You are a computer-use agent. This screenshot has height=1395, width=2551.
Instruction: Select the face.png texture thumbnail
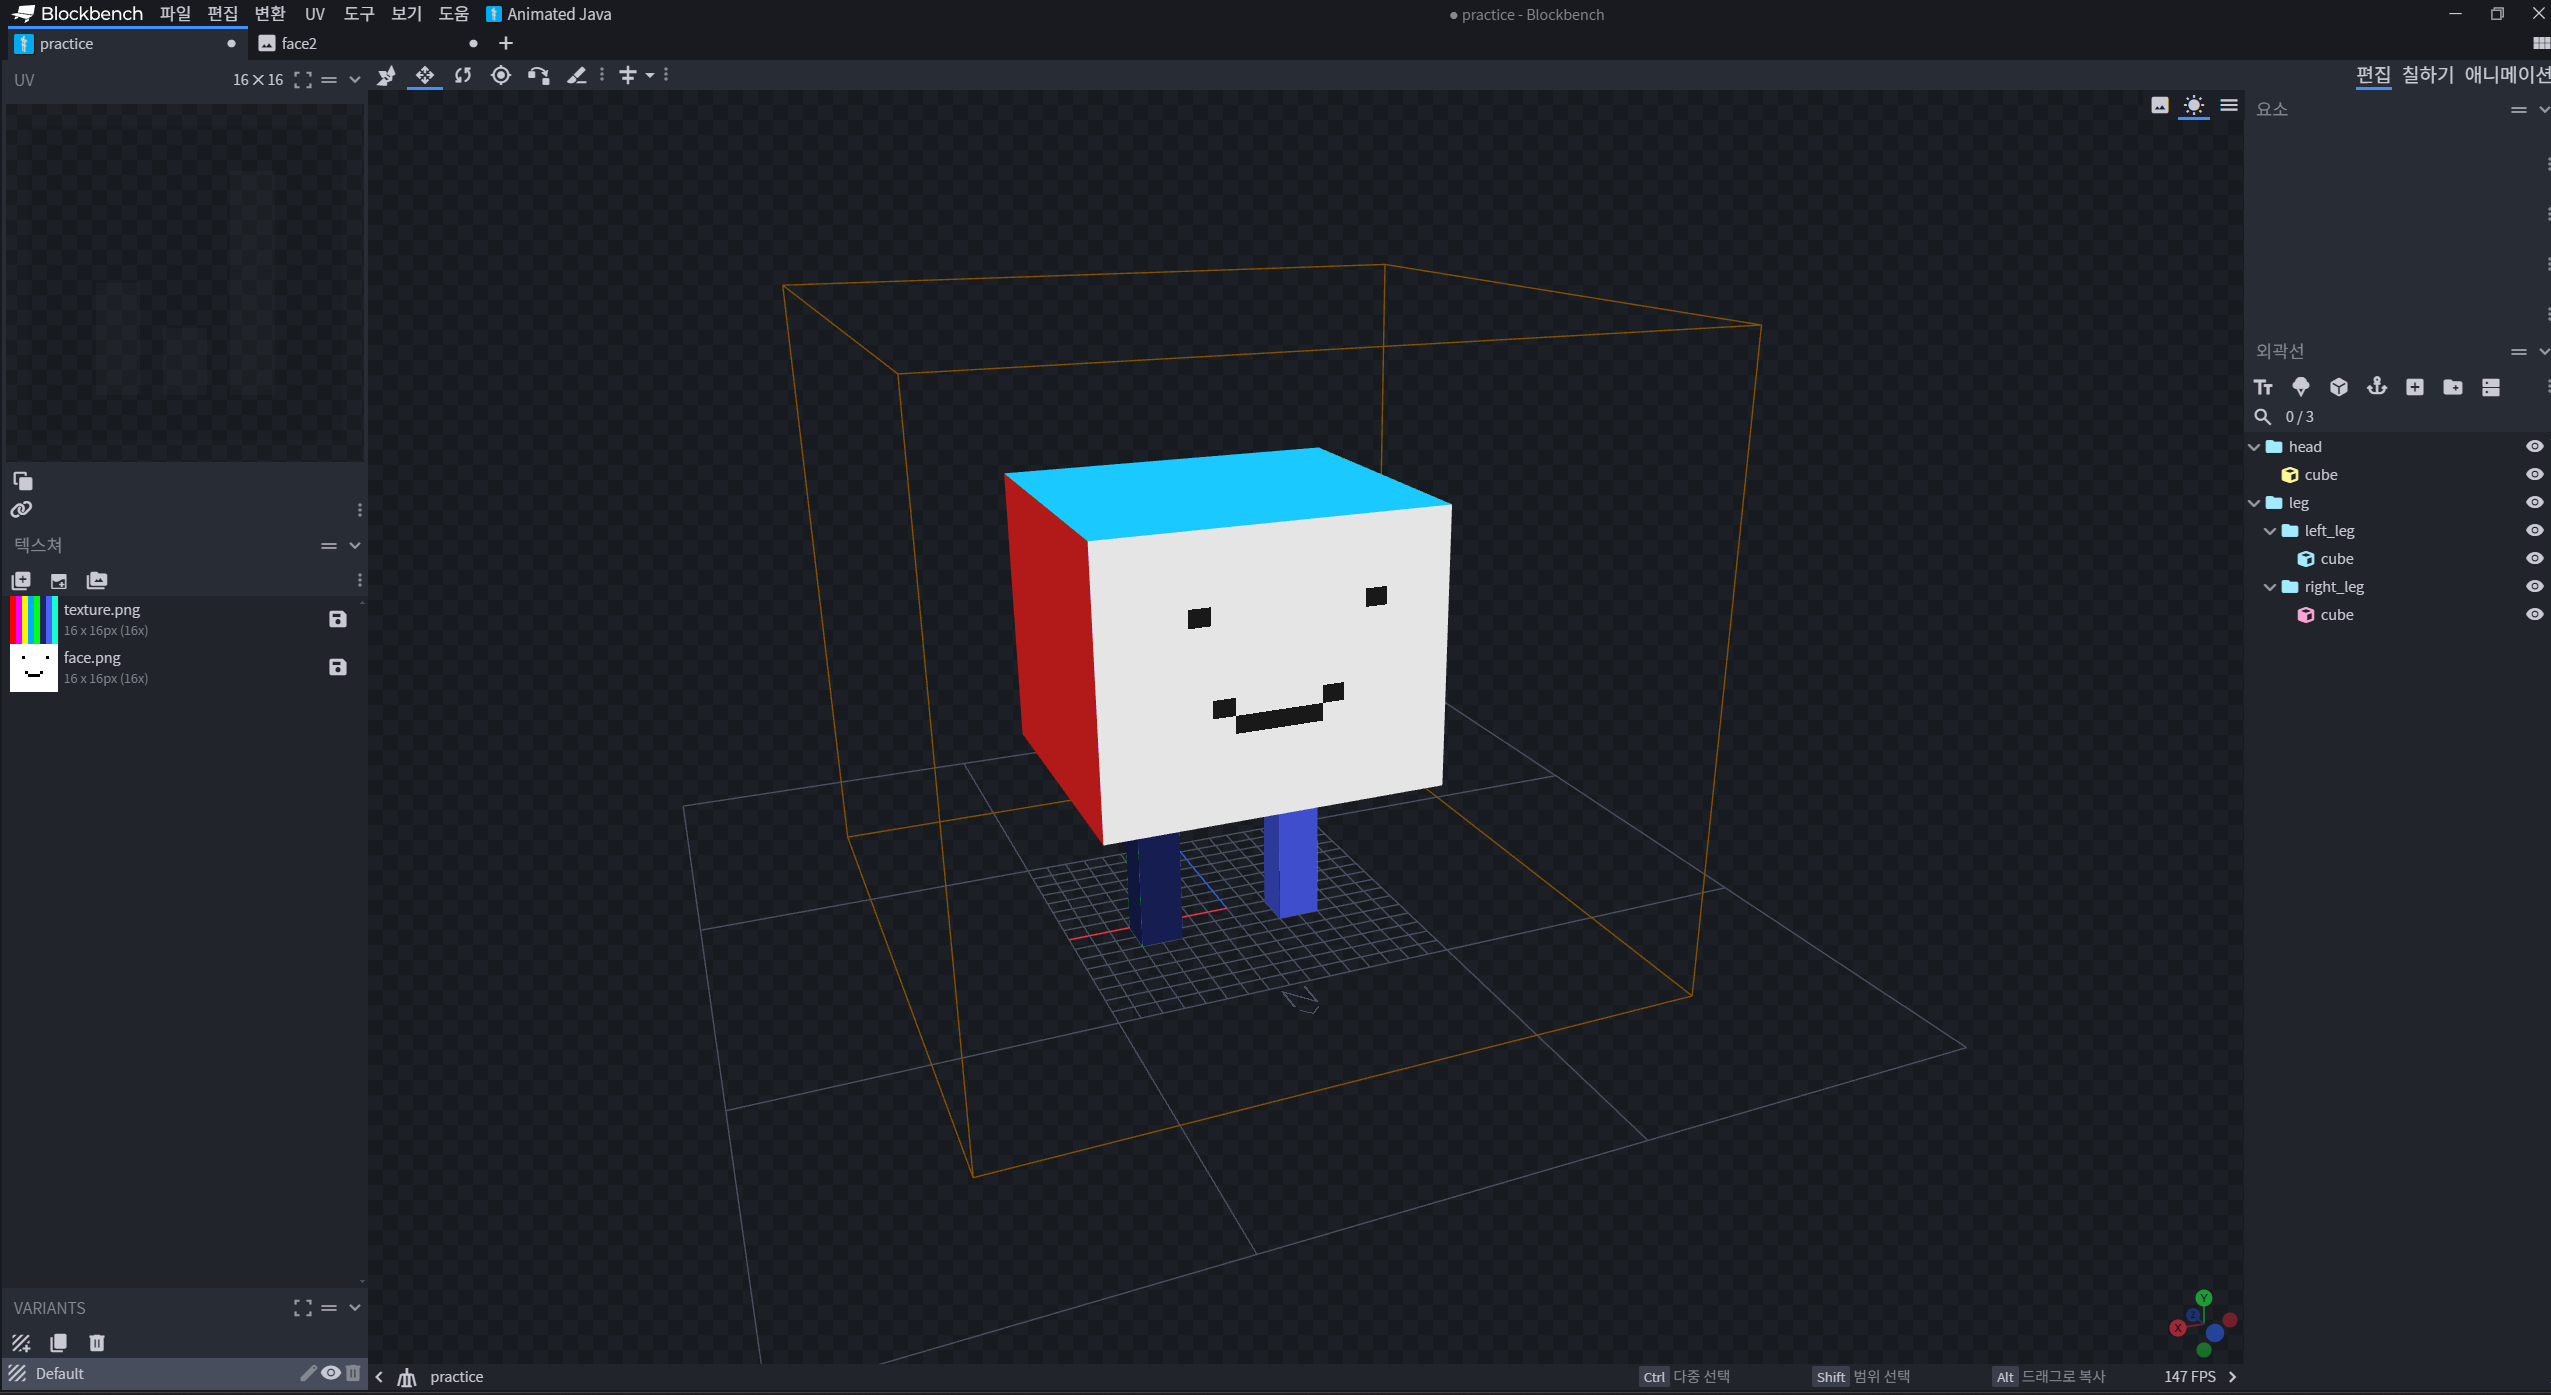34,667
